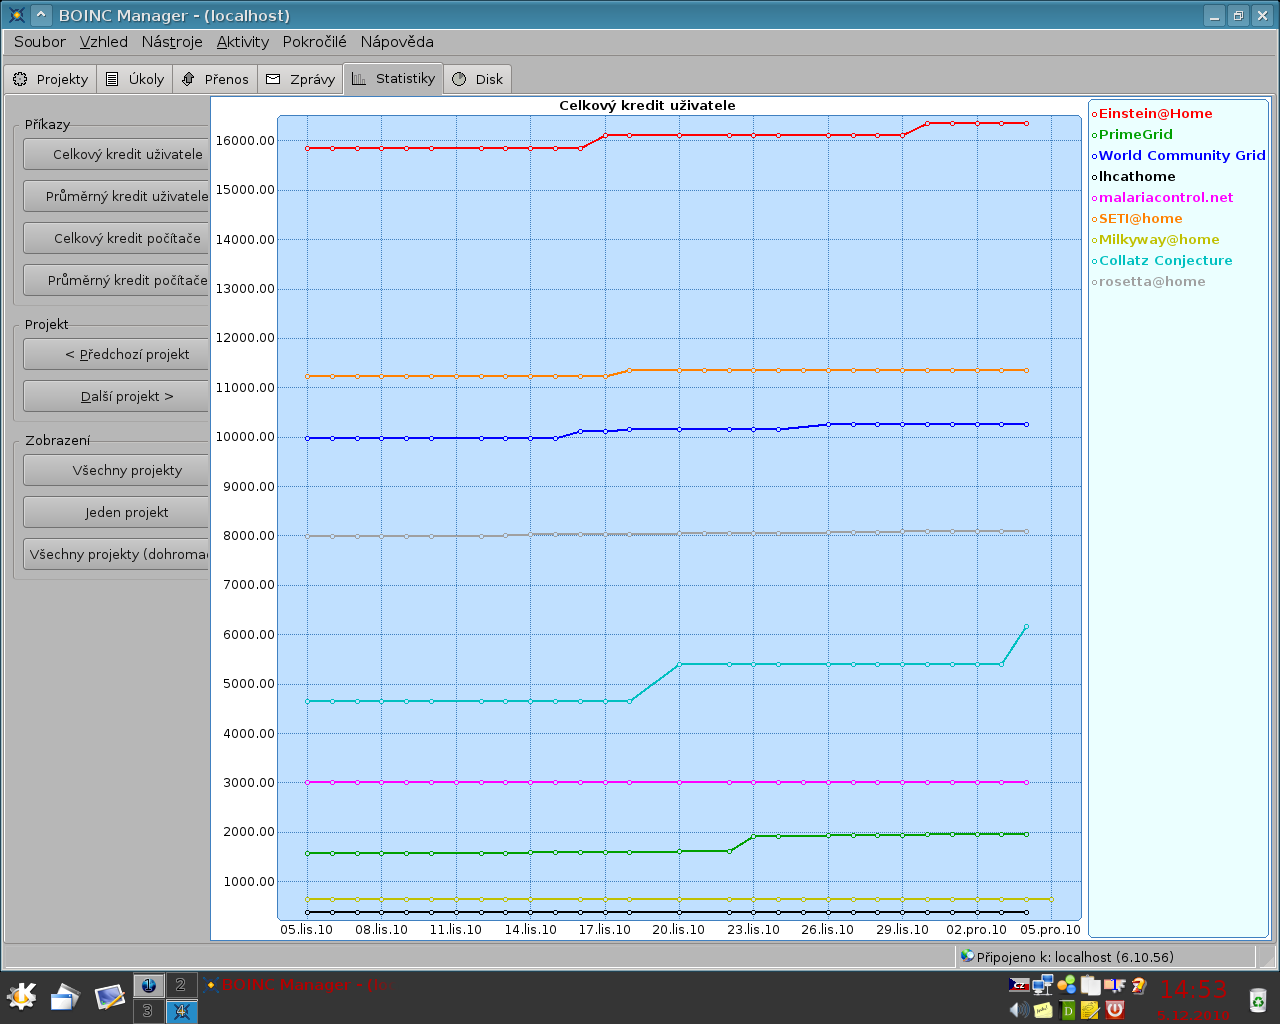Switch to the Projekty tab
This screenshot has width=1280, height=1024.
[51, 79]
